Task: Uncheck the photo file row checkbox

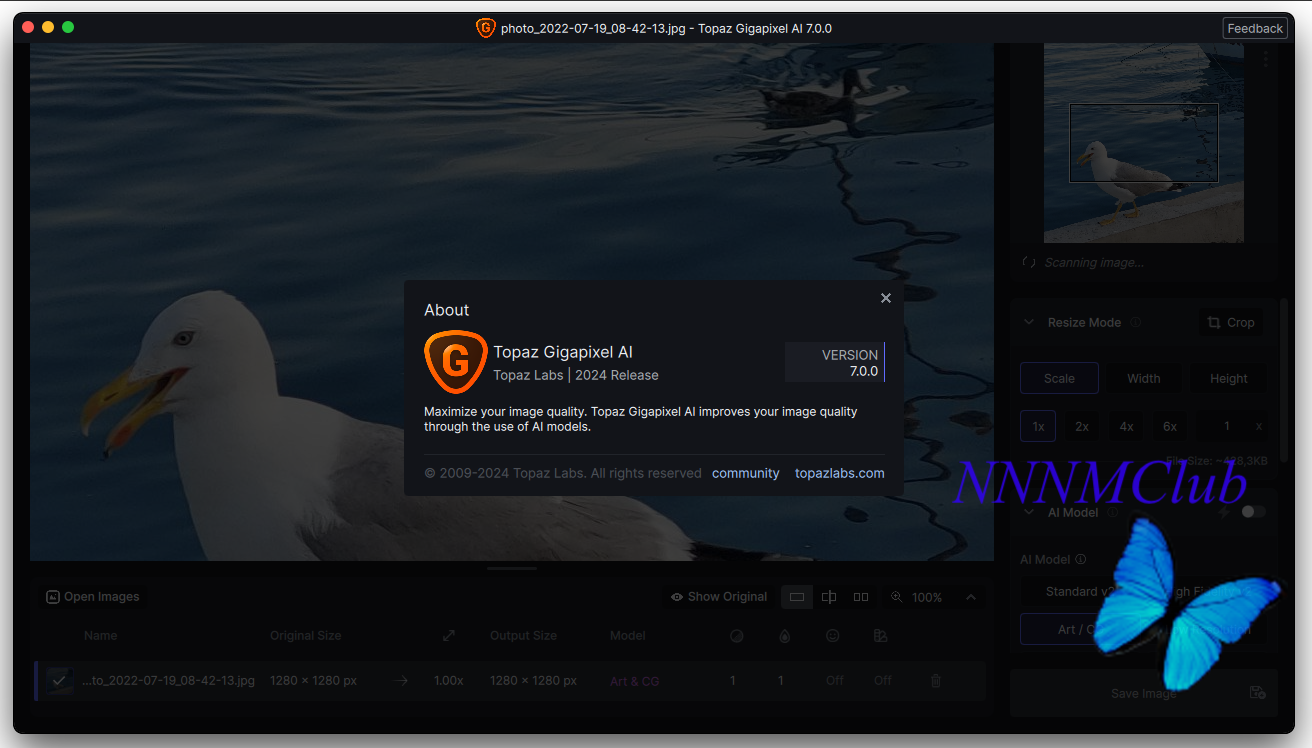Action: pos(59,680)
